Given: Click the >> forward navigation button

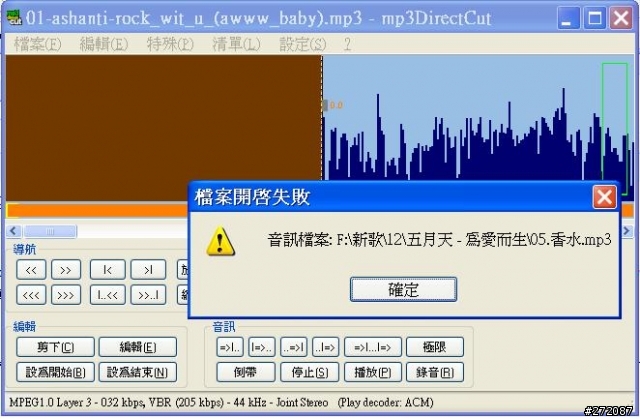Looking at the screenshot, I should (66, 270).
